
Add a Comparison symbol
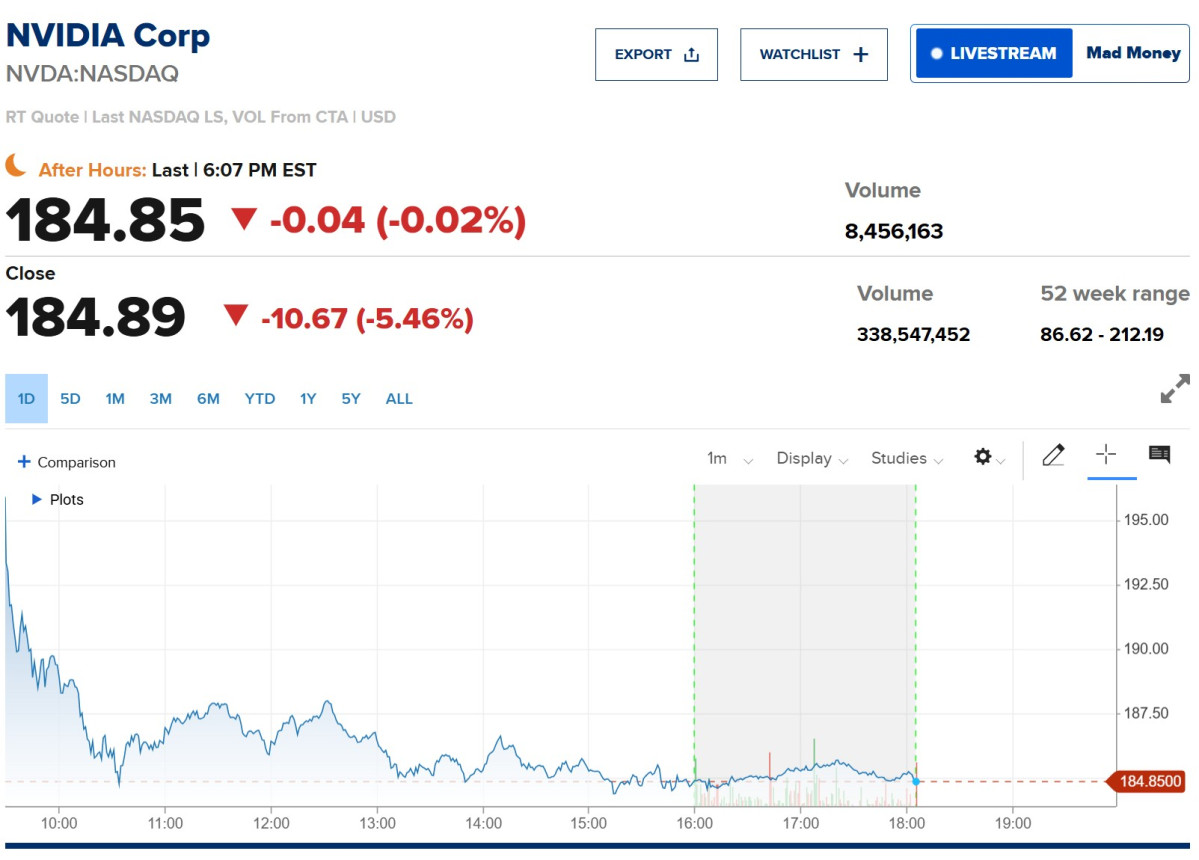click(67, 462)
